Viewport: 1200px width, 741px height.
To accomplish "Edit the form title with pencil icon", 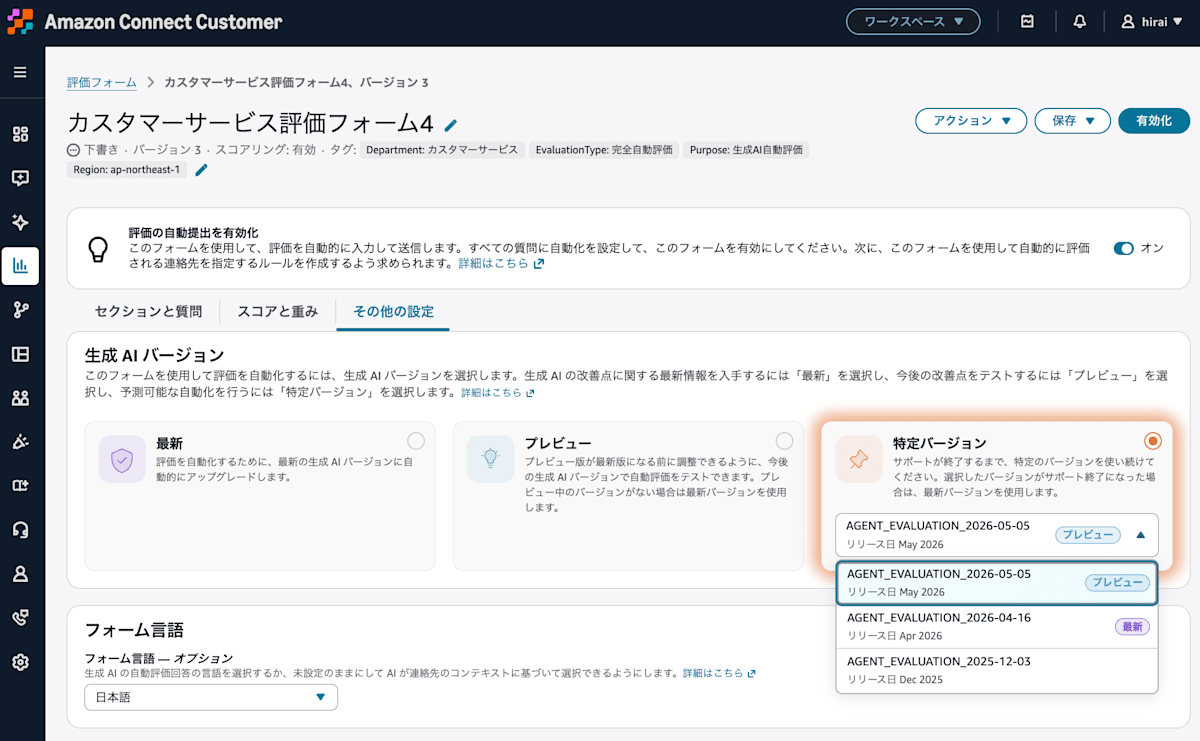I will tap(451, 125).
